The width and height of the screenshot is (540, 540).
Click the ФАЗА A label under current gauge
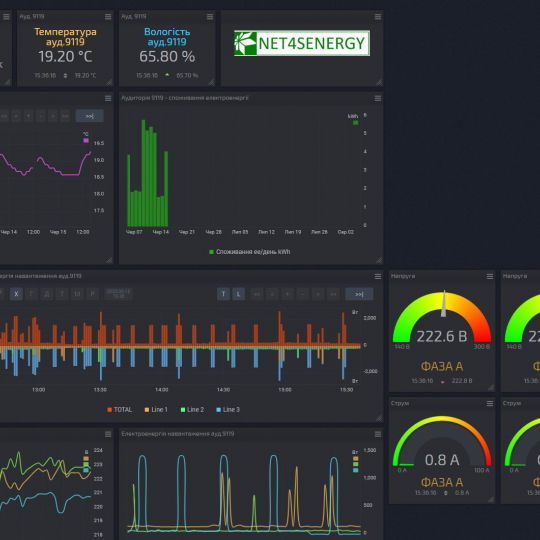(442, 482)
